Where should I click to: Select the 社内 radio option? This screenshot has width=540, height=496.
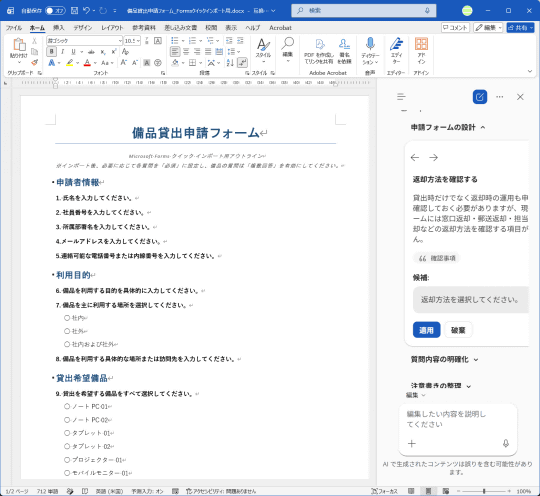(x=67, y=318)
